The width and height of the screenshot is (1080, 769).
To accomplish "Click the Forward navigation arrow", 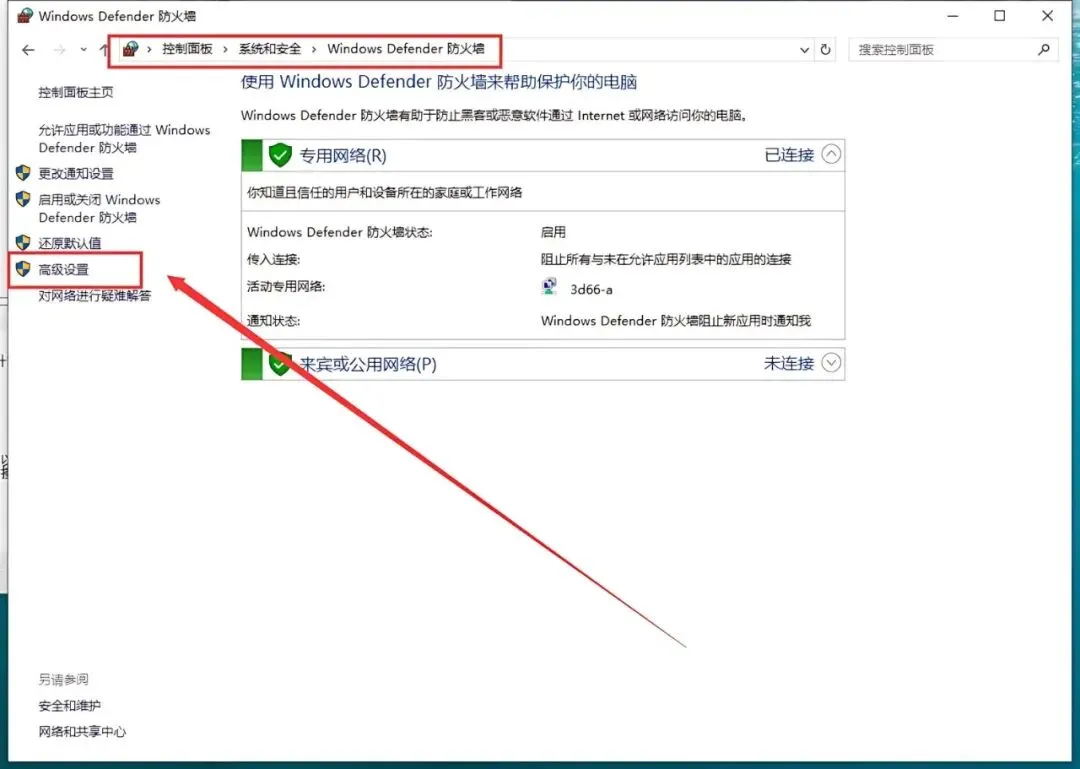I will click(x=60, y=50).
